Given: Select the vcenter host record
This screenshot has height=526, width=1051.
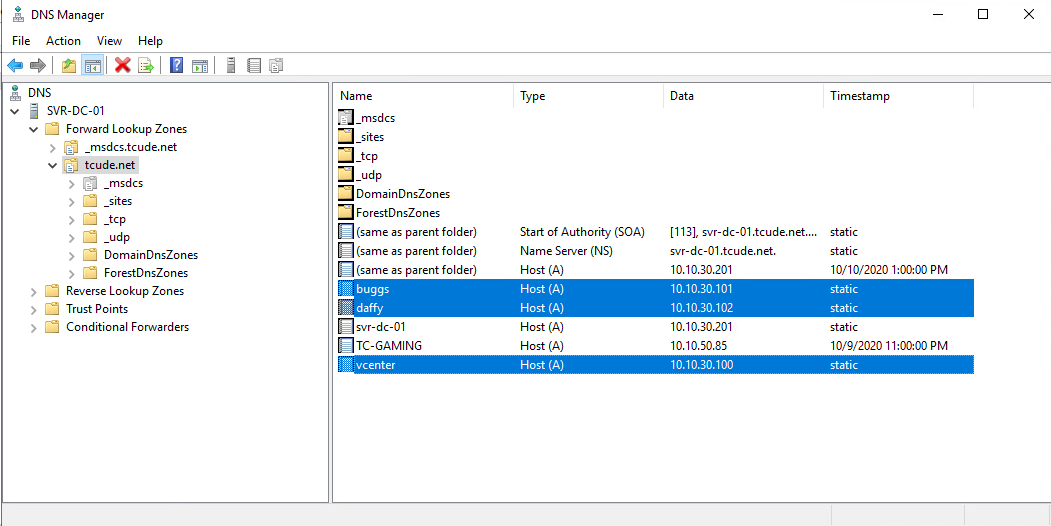Looking at the screenshot, I should coord(655,365).
